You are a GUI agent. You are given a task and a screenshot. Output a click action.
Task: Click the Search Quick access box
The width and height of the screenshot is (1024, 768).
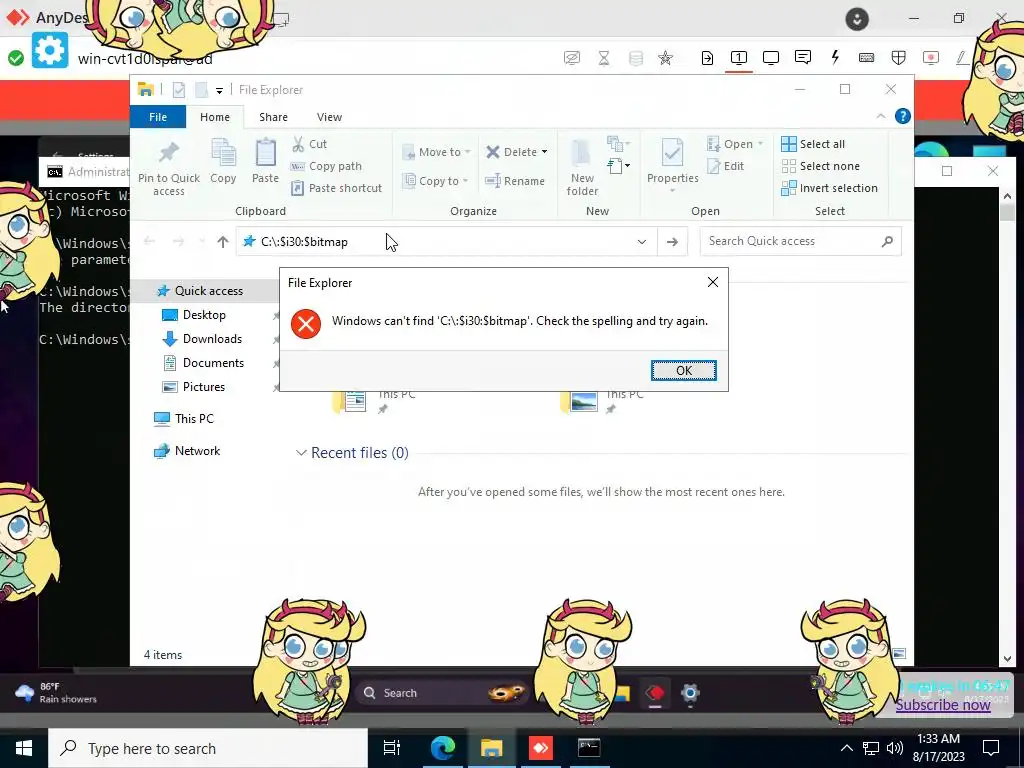pyautogui.click(x=801, y=241)
